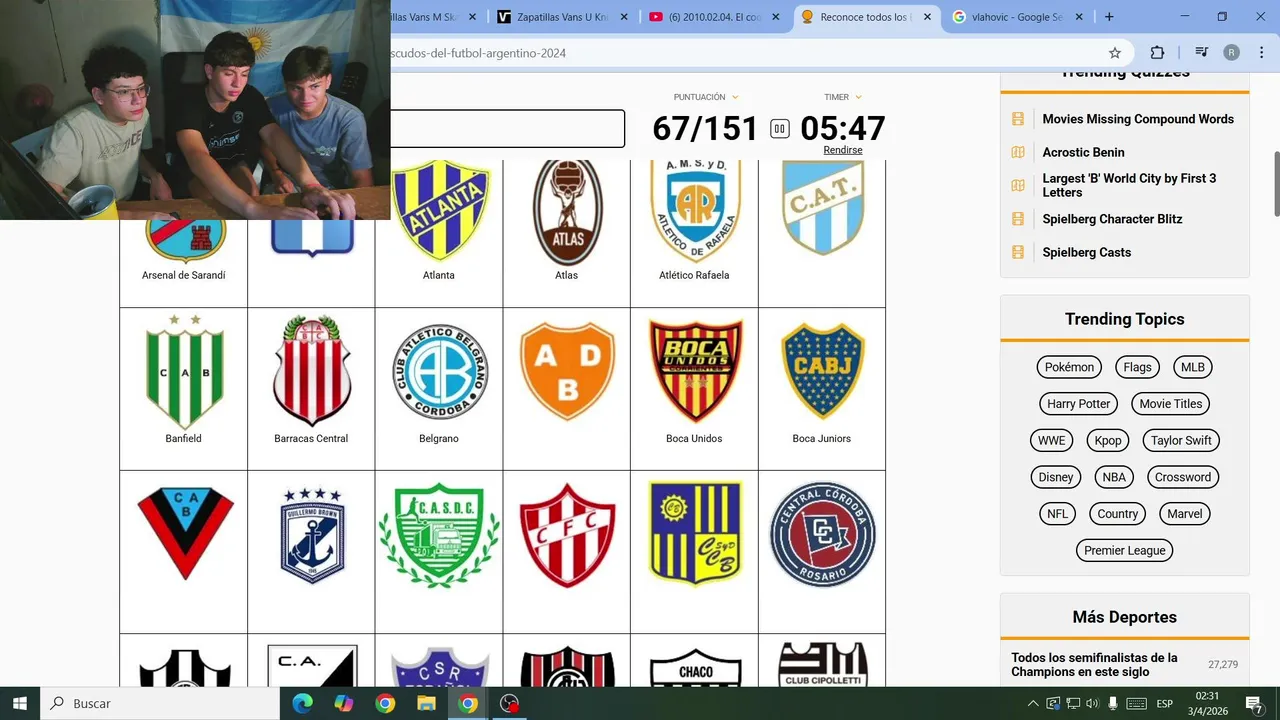Click the Rendirse link
1280x720 pixels.
[x=843, y=150]
